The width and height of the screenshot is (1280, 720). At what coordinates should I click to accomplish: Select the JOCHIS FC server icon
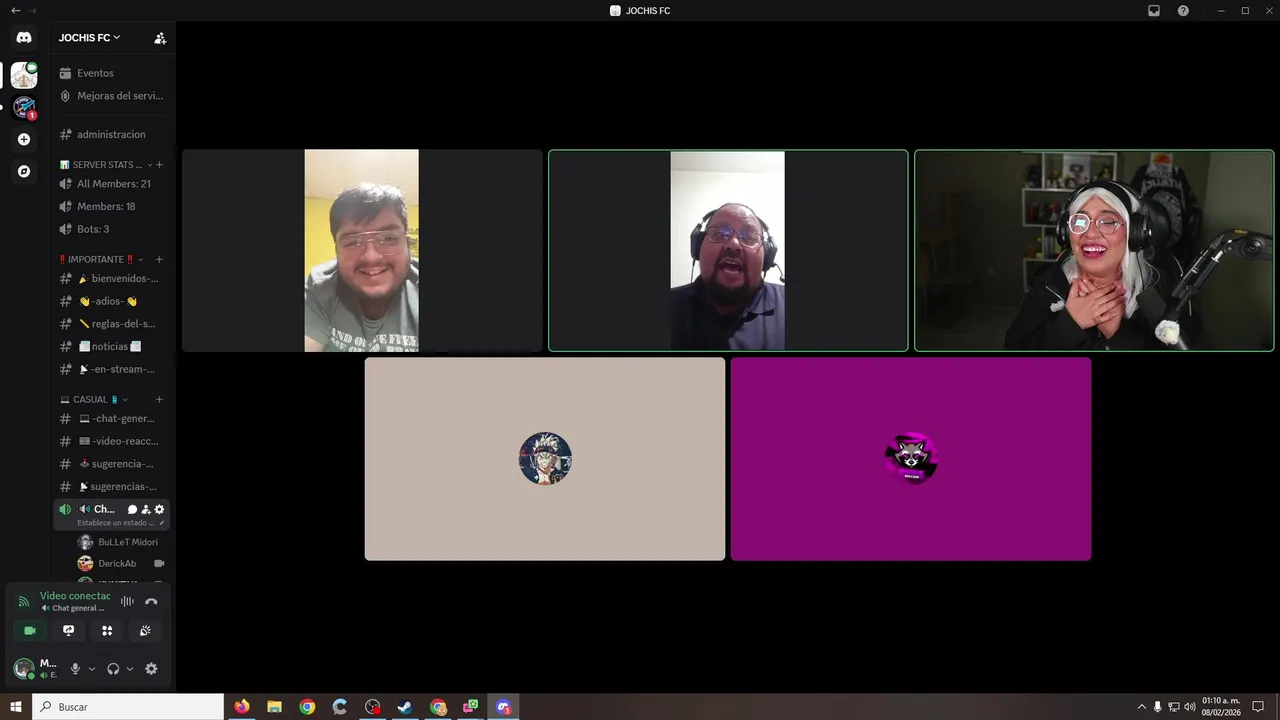coord(24,75)
